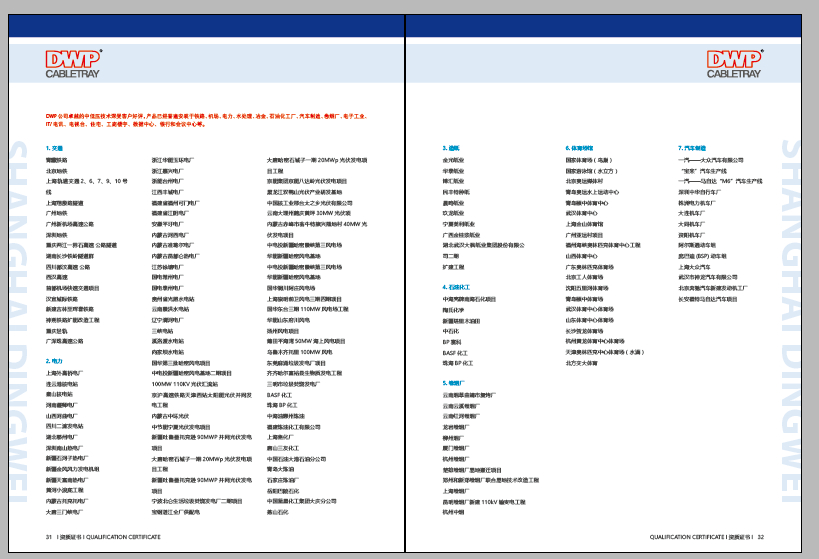This screenshot has height=559, width=819.
Task: Click the "内蒙古中环光伏" entry
Action: pos(170,416)
